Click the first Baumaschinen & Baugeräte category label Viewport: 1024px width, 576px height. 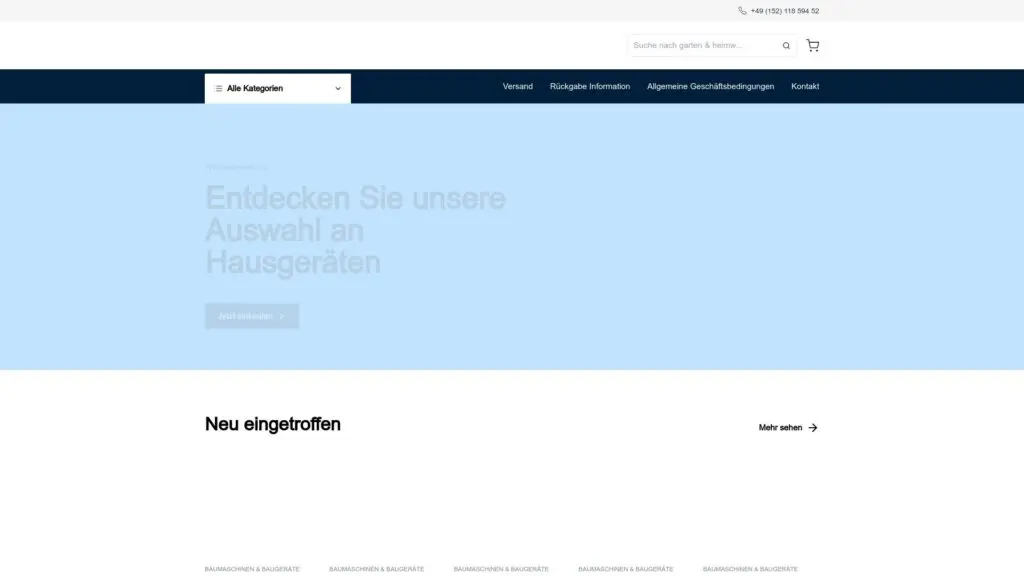pyautogui.click(x=252, y=569)
